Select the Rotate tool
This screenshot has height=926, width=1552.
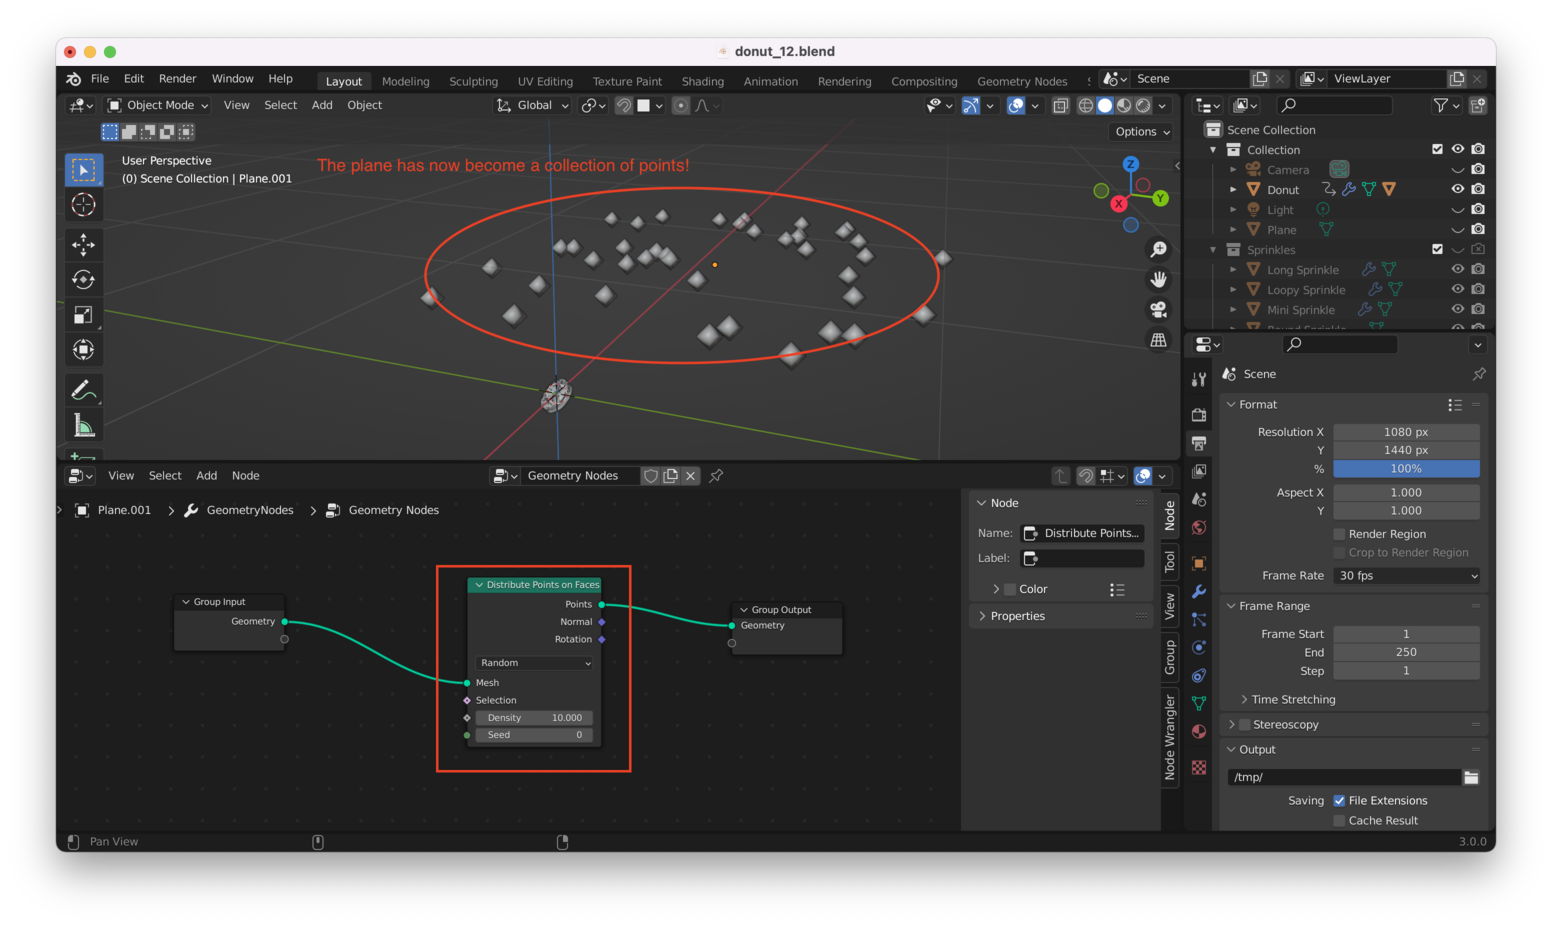click(84, 279)
